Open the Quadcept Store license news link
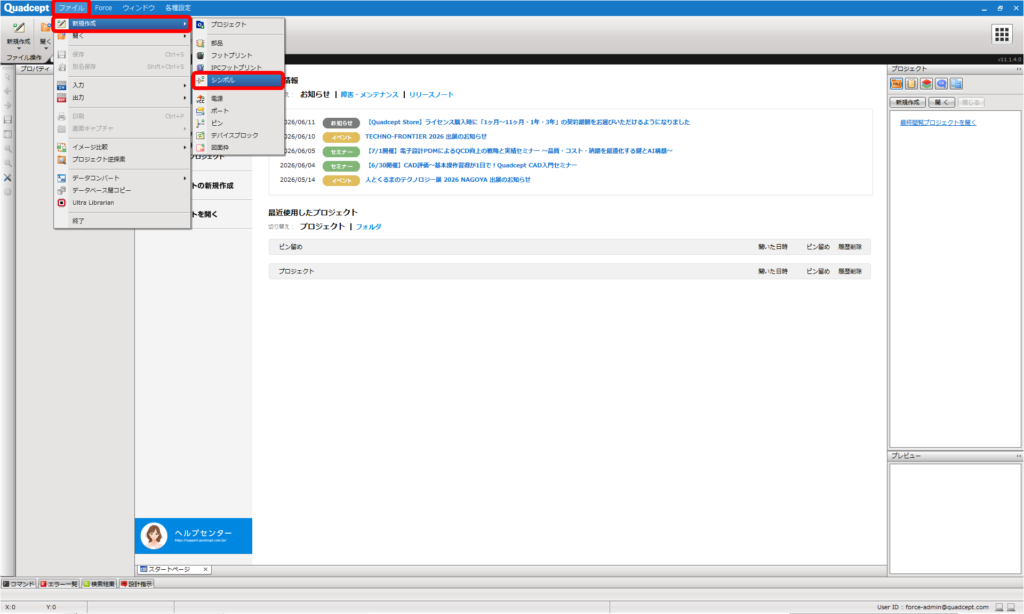This screenshot has width=1024, height=614. [x=528, y=122]
